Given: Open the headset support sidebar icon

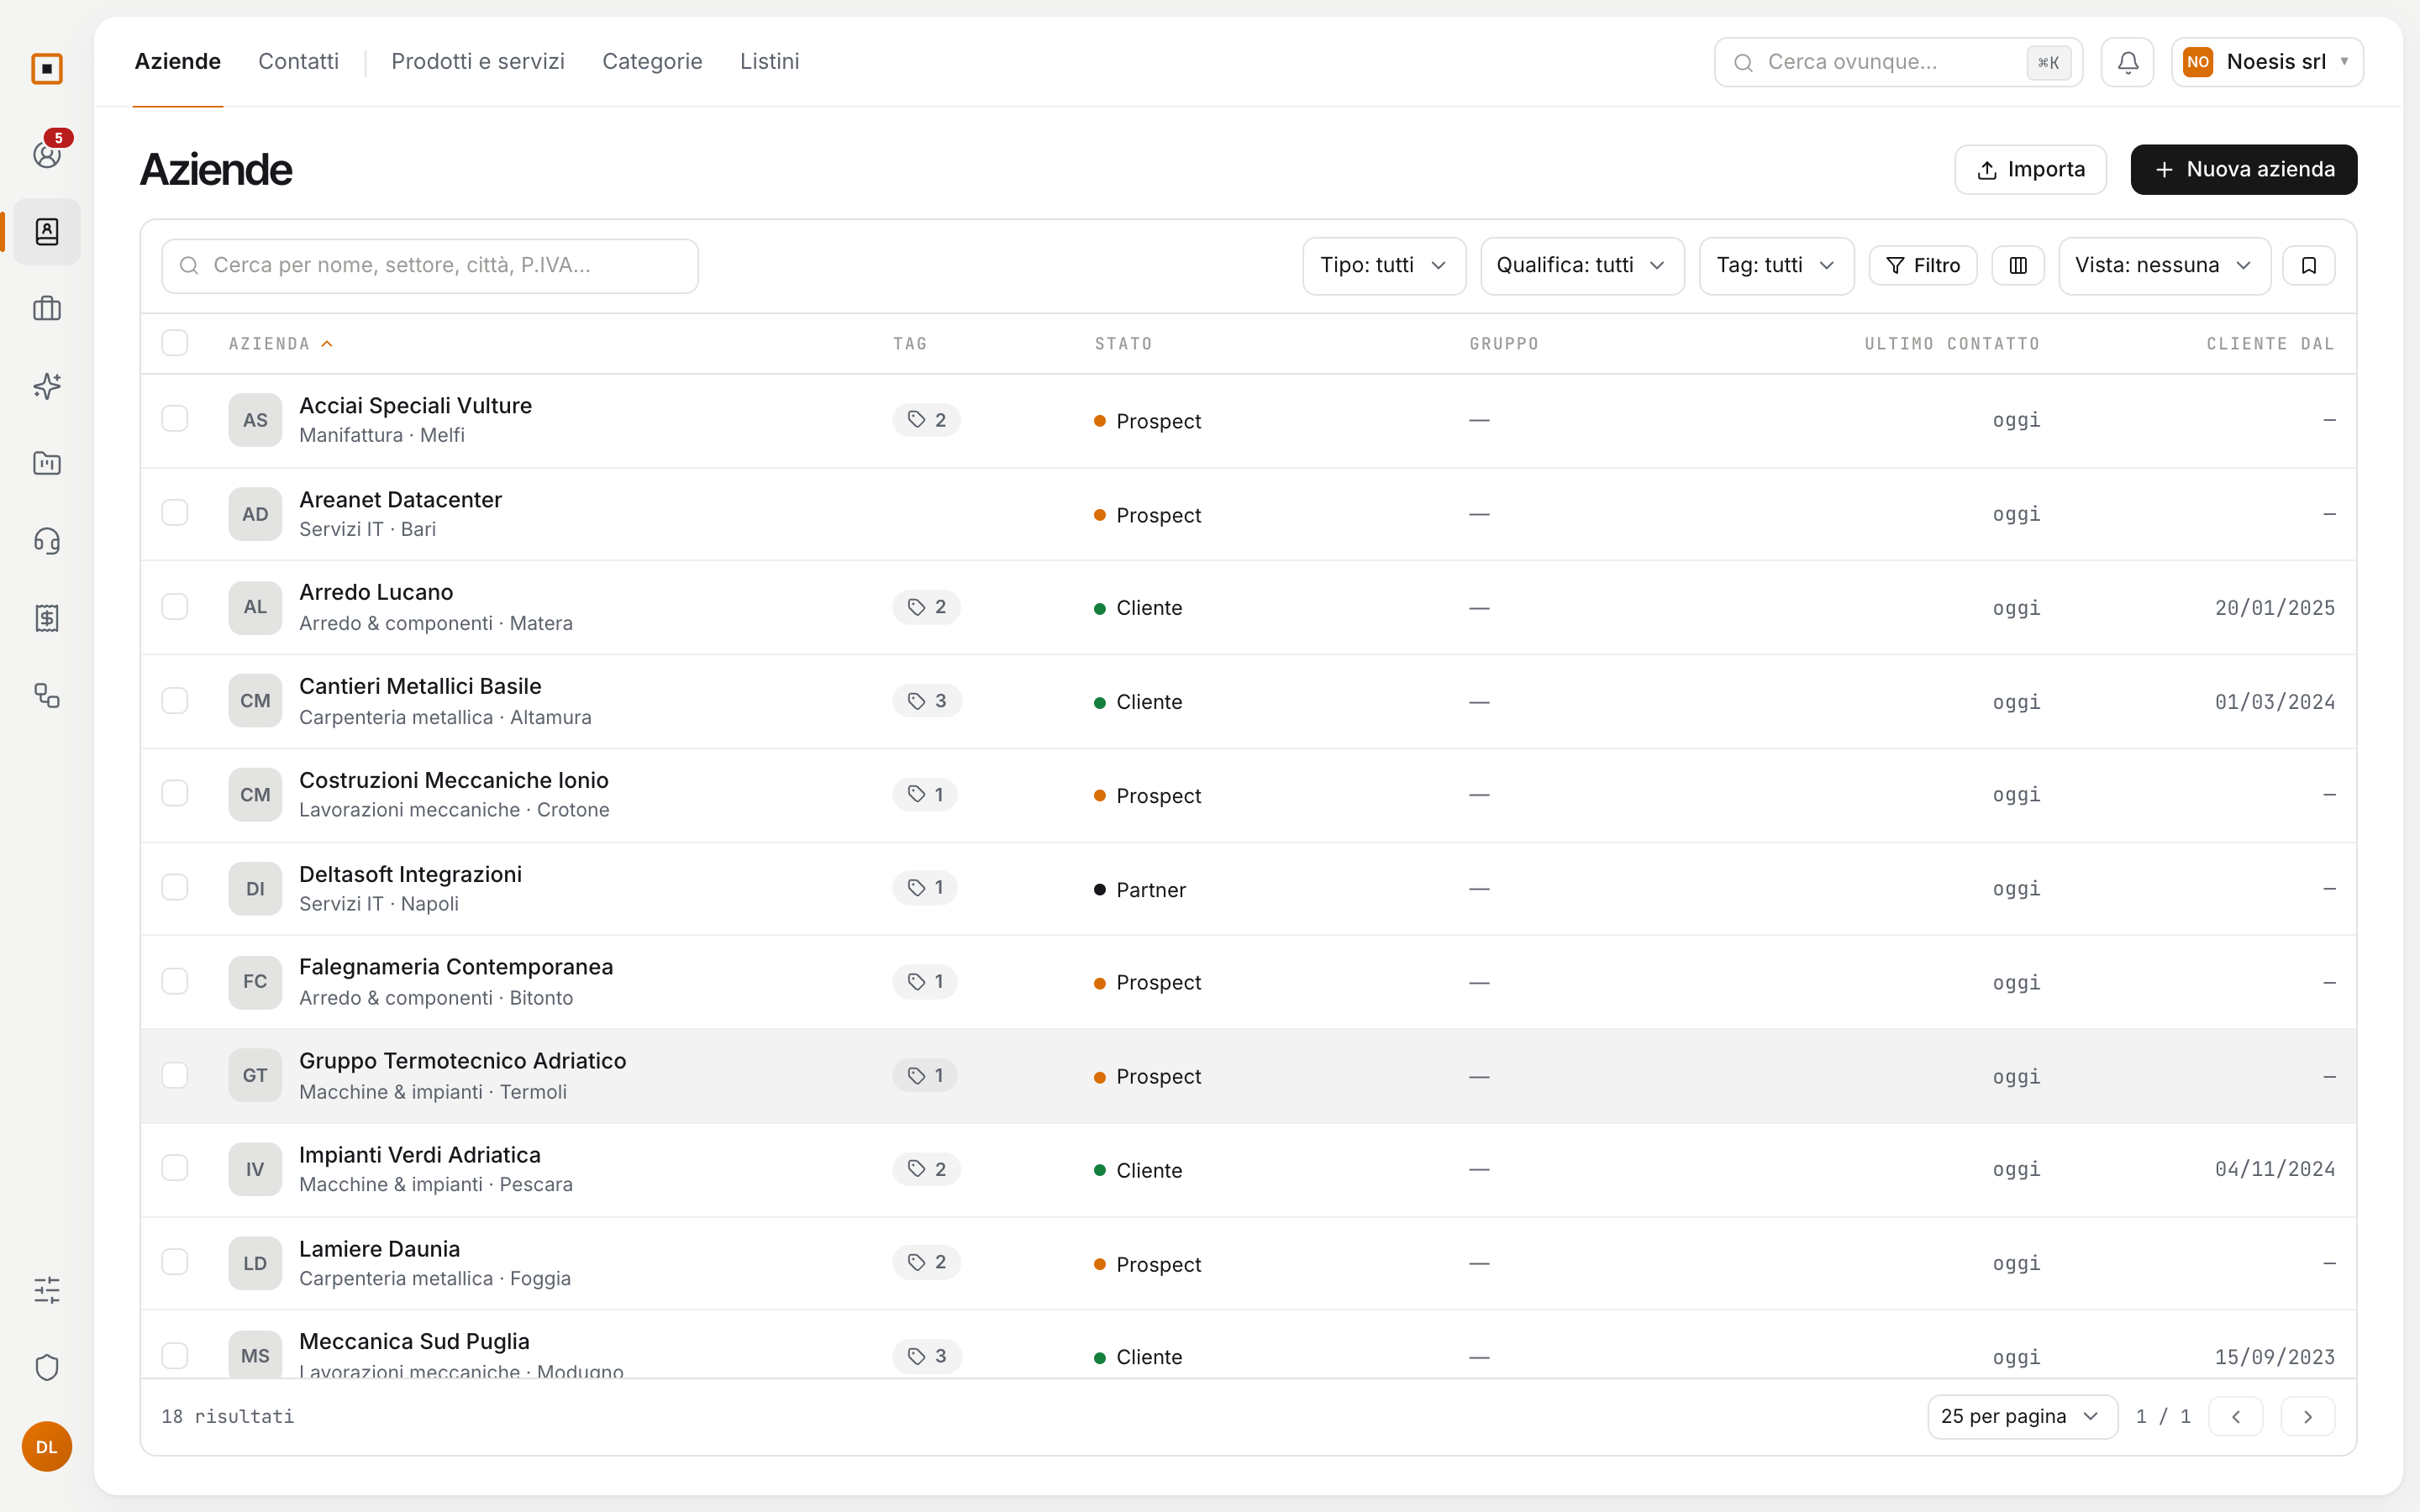Looking at the screenshot, I should 47,541.
